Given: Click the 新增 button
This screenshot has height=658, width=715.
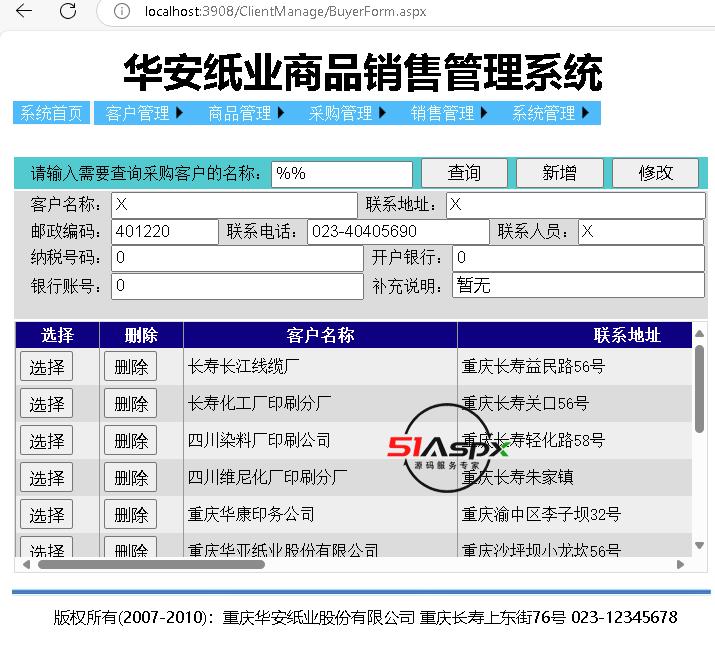Looking at the screenshot, I should (x=559, y=173).
